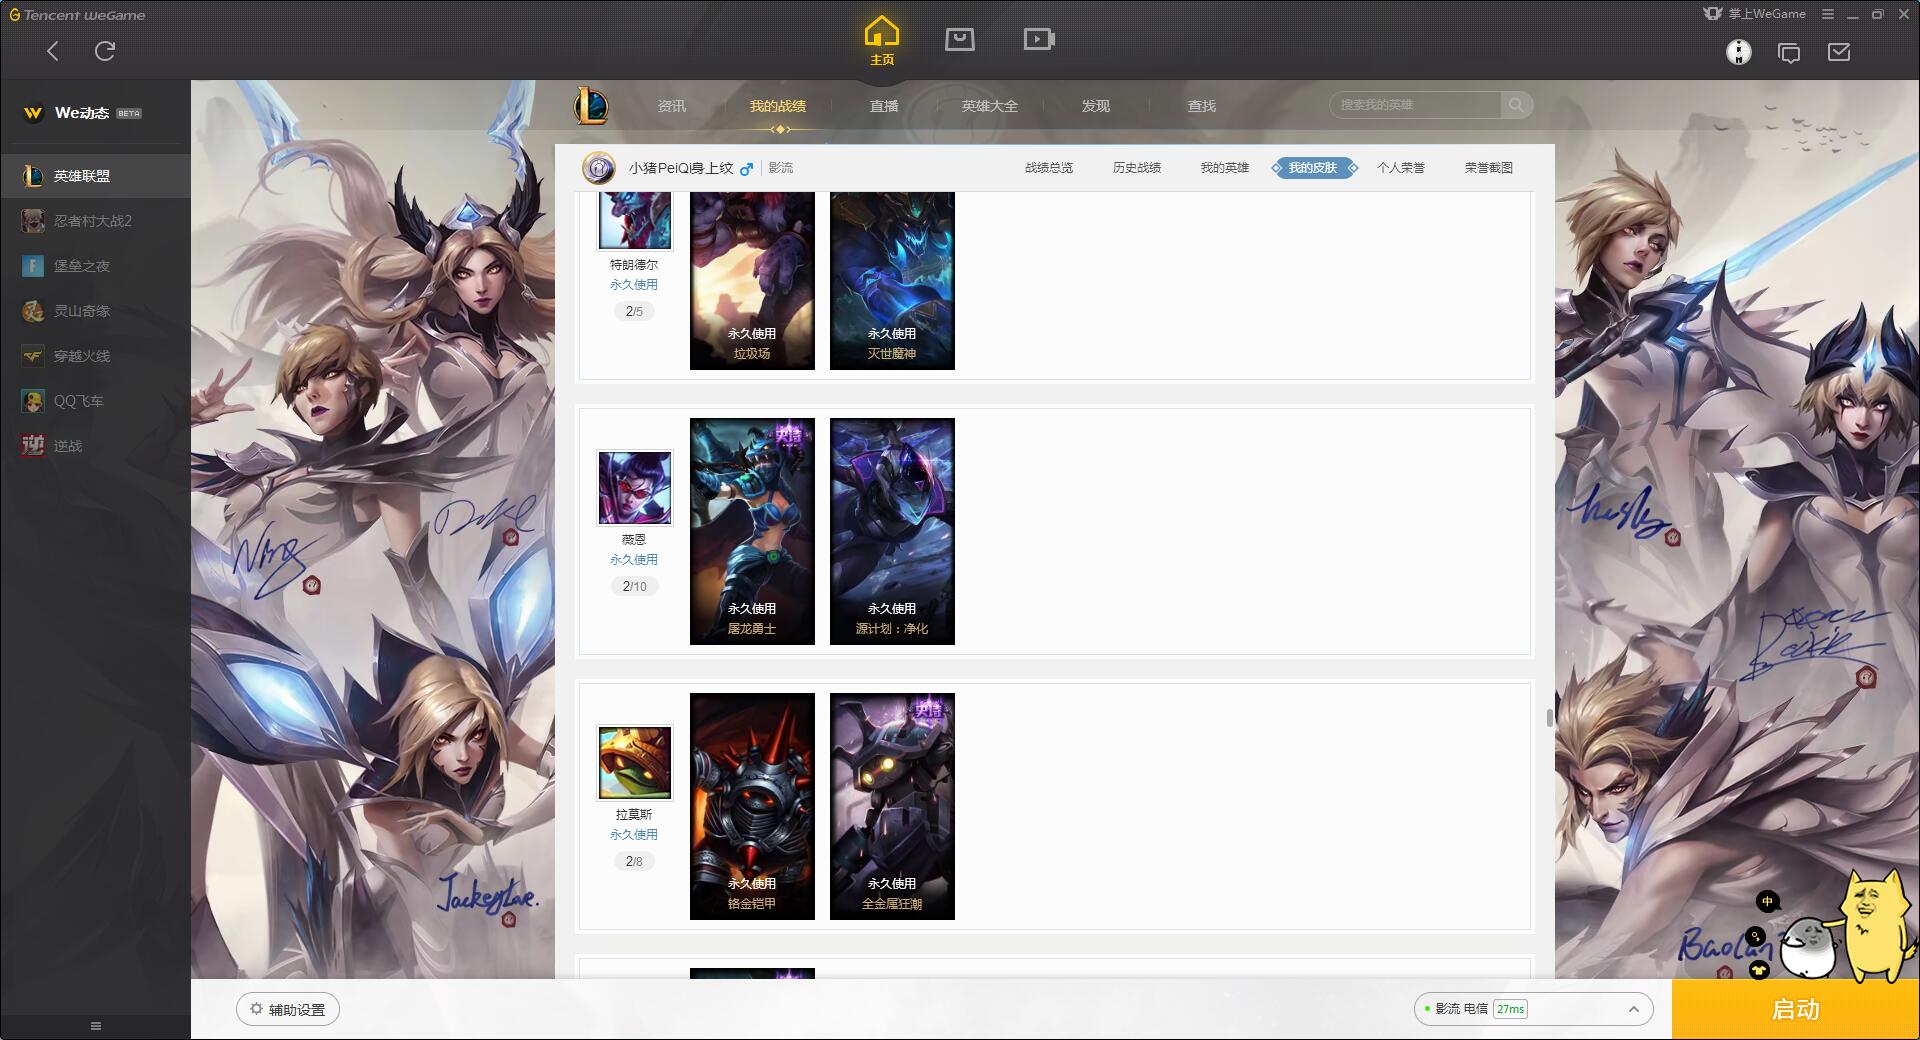Open 屠龙勇士 skin card
This screenshot has width=1920, height=1040.
pos(752,531)
